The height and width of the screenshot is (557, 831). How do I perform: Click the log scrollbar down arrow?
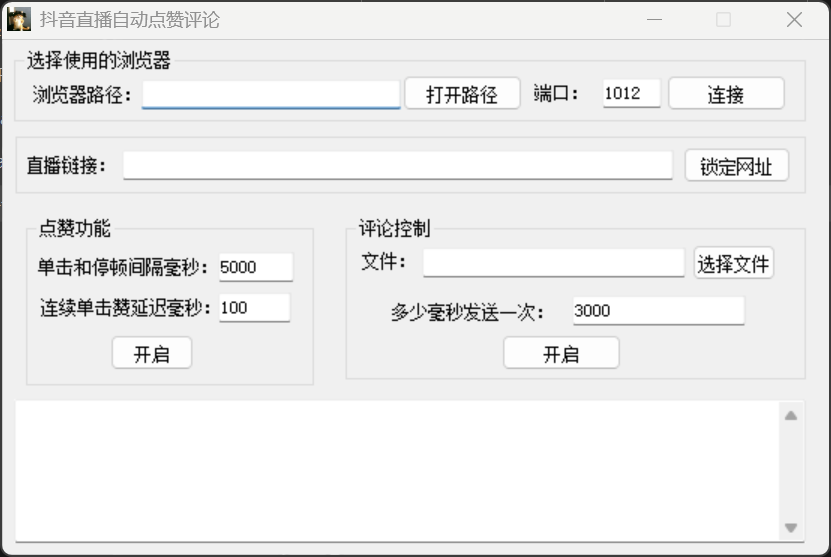791,528
